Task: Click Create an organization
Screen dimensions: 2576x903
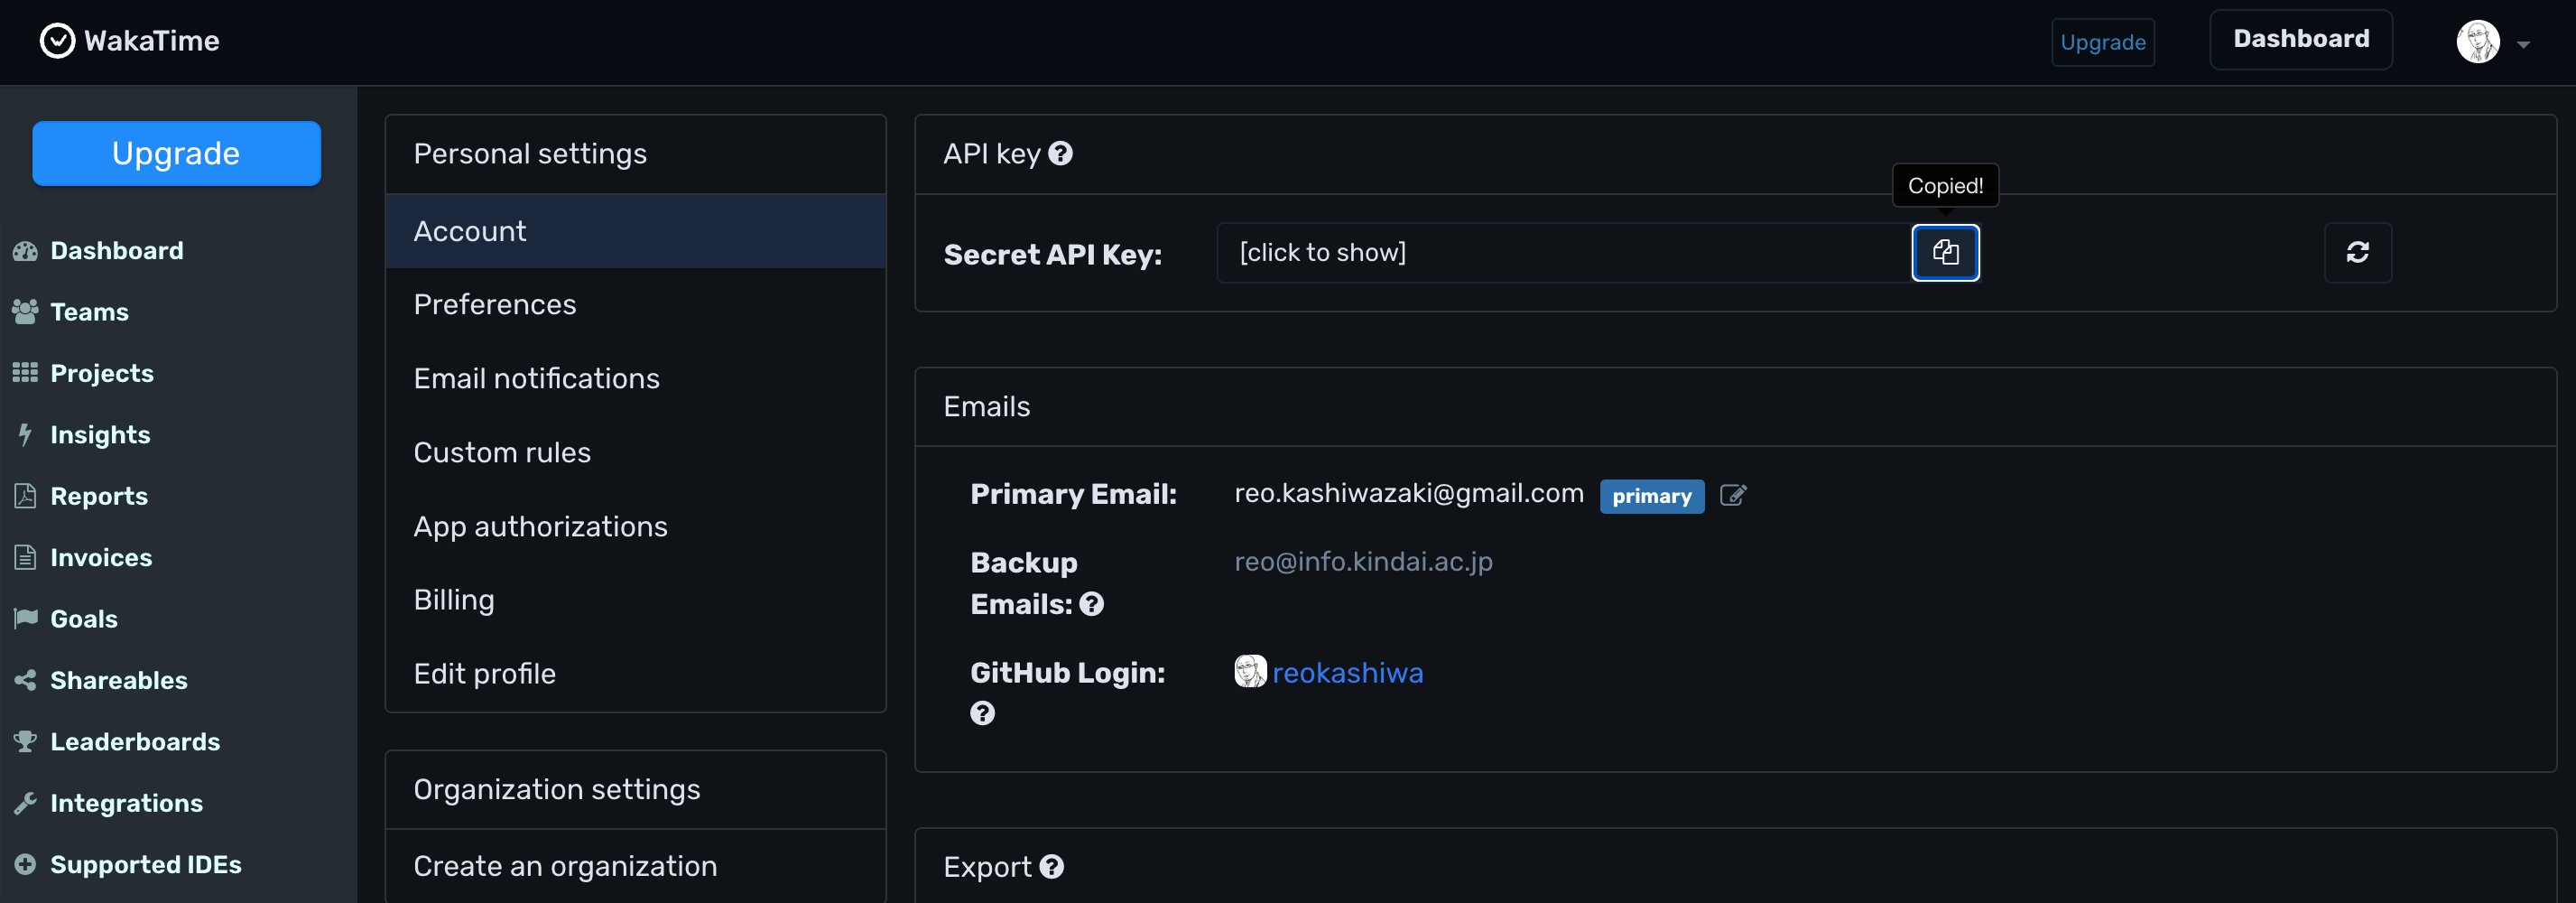Action: (x=564, y=865)
